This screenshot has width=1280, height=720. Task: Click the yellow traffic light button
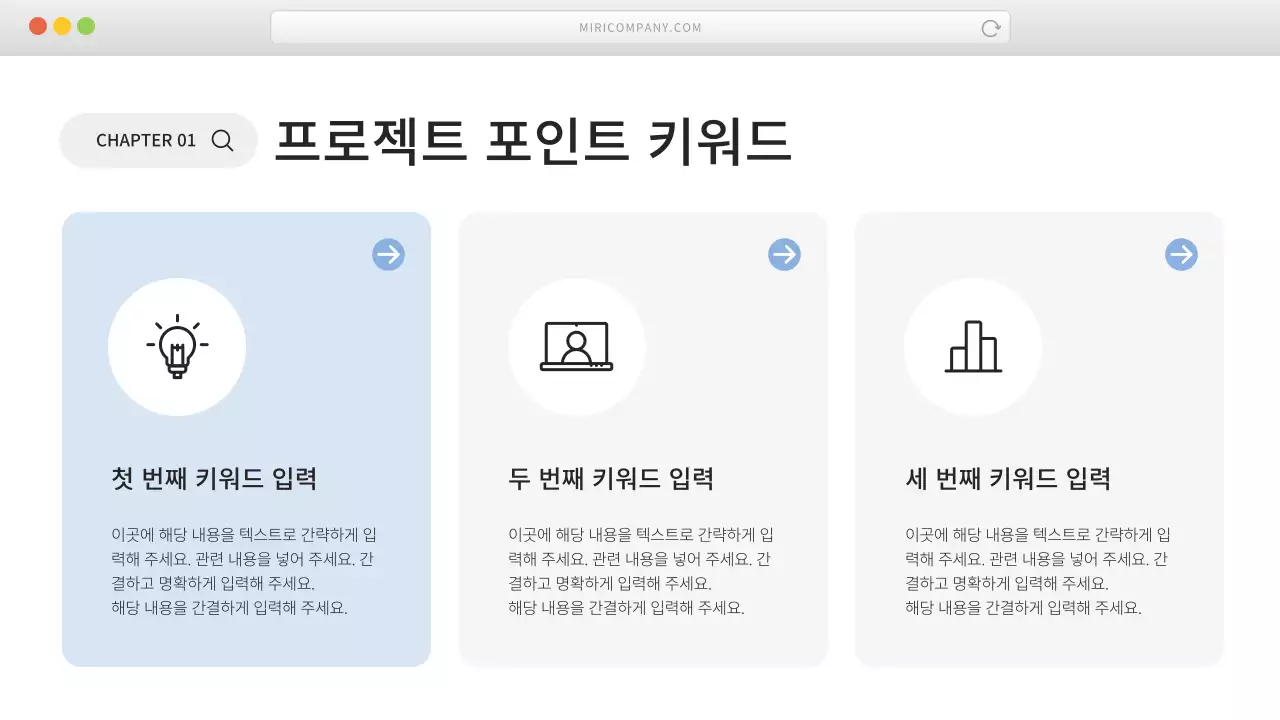coord(62,27)
